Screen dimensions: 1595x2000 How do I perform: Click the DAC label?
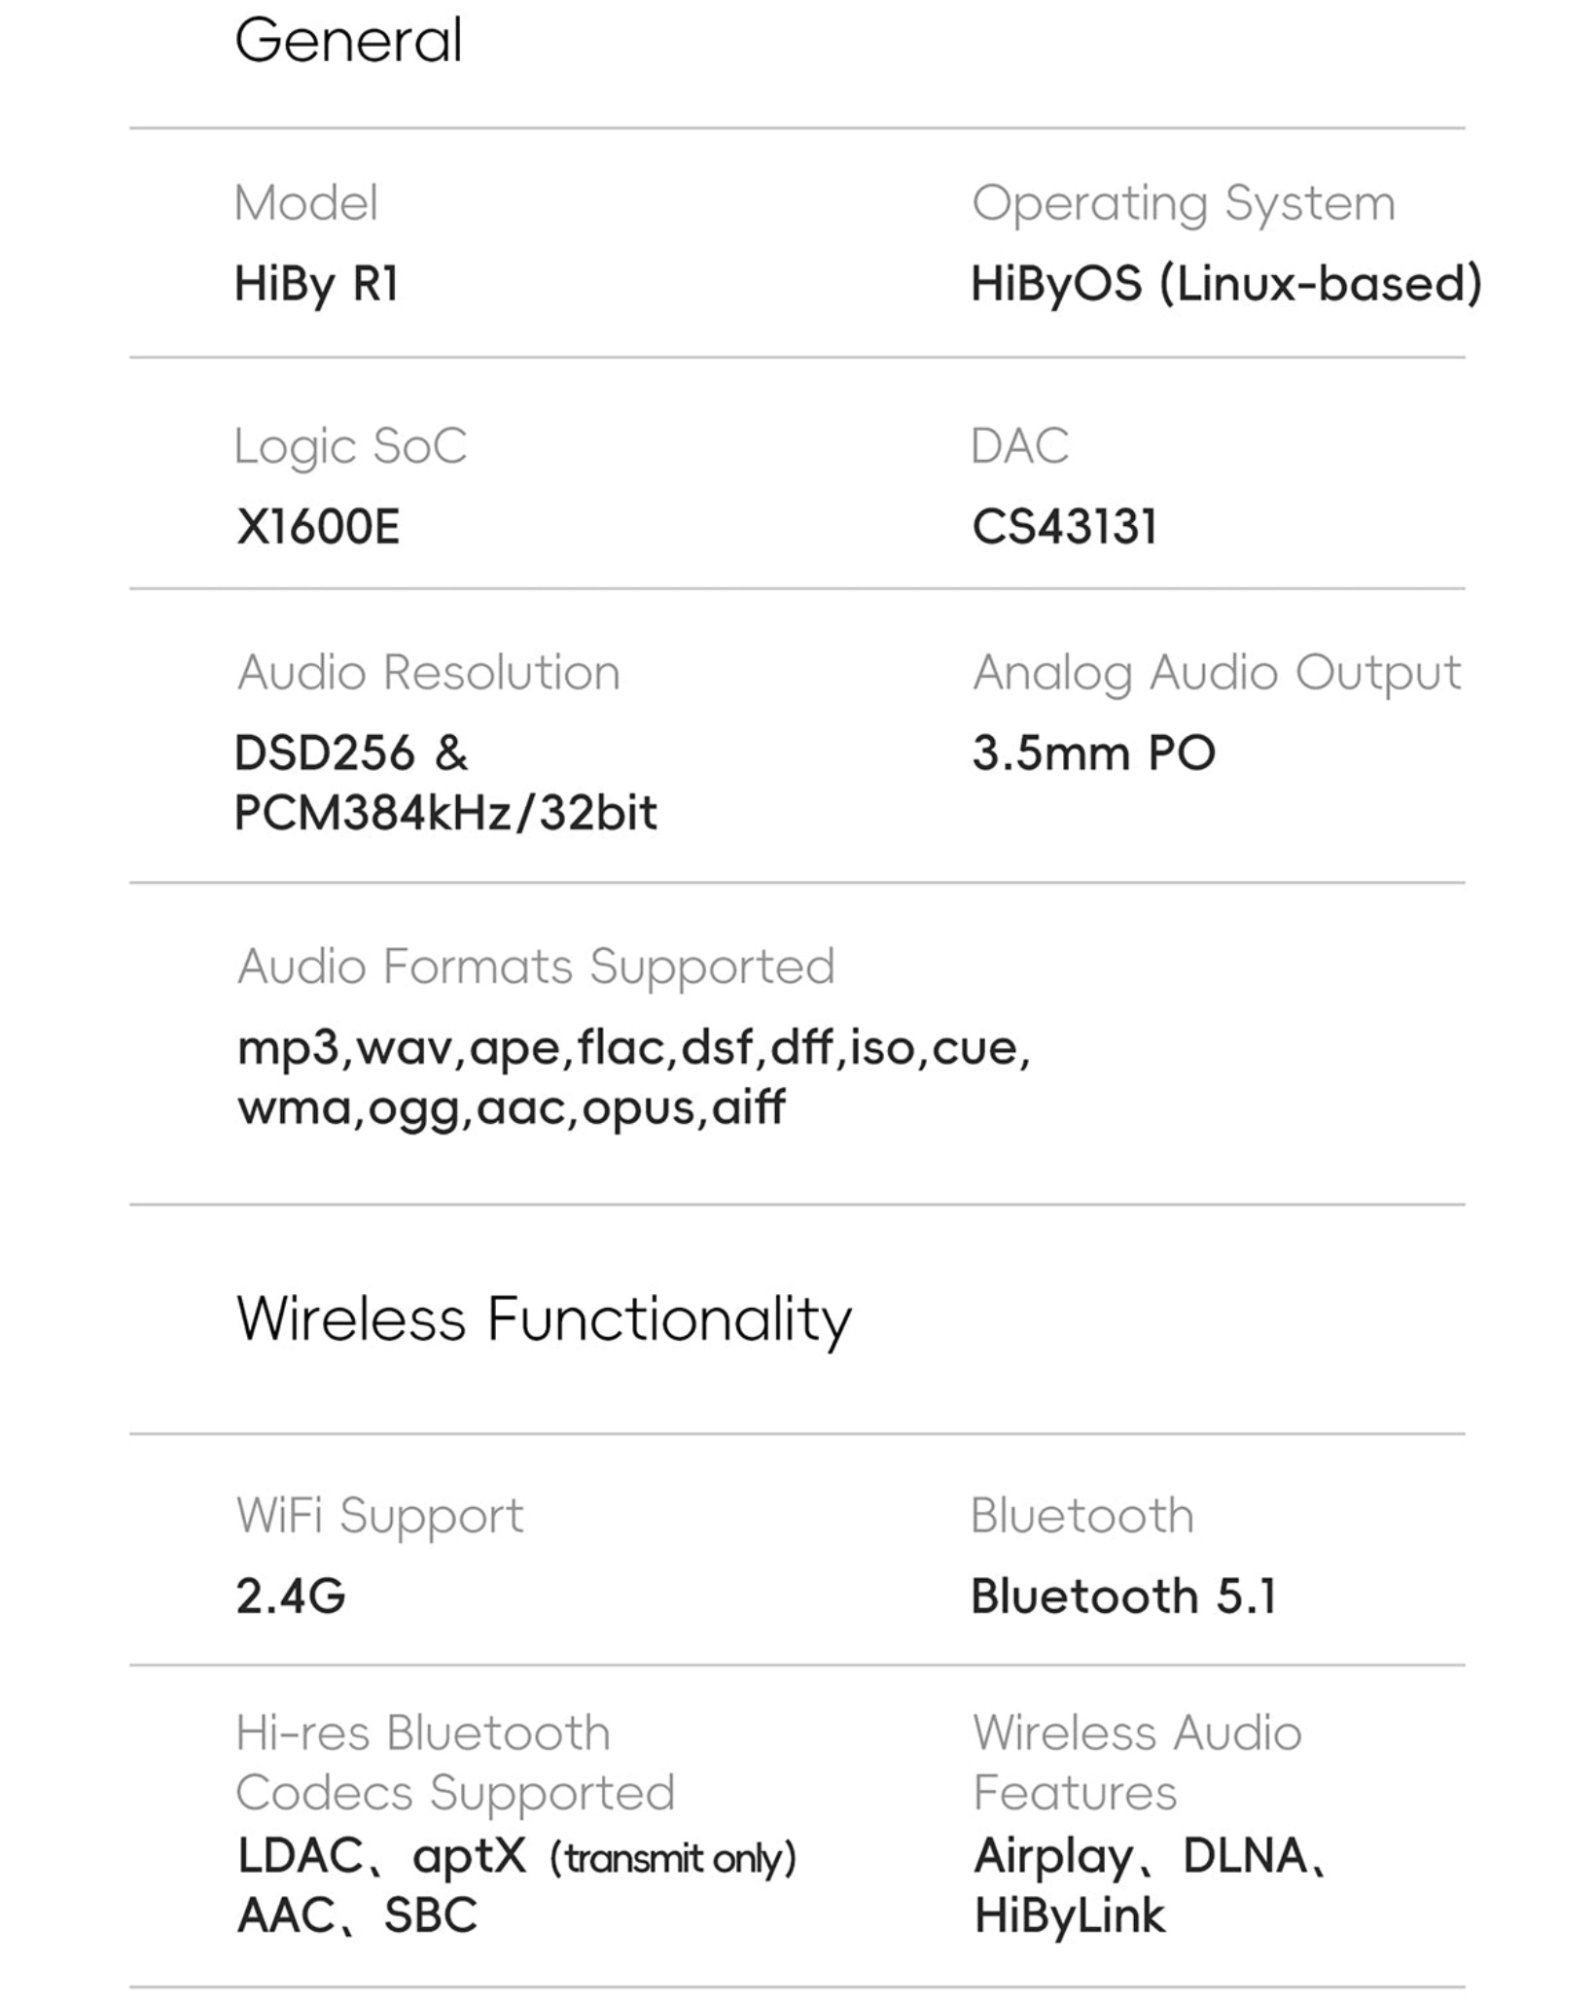1019,446
